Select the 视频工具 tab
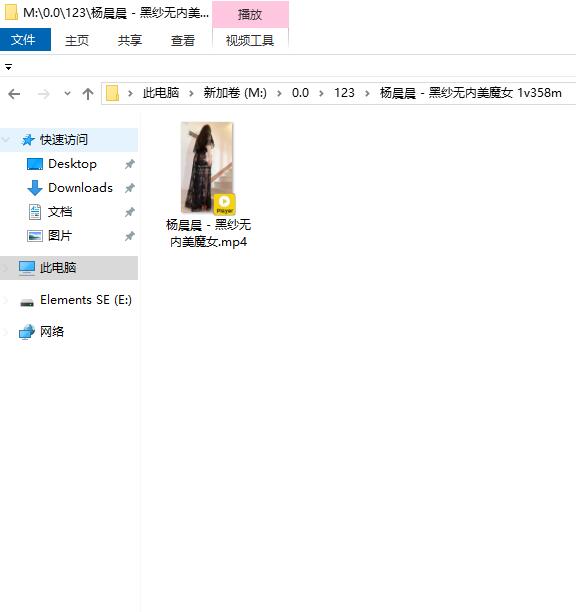Viewport: 576px width, 612px height. pyautogui.click(x=250, y=40)
